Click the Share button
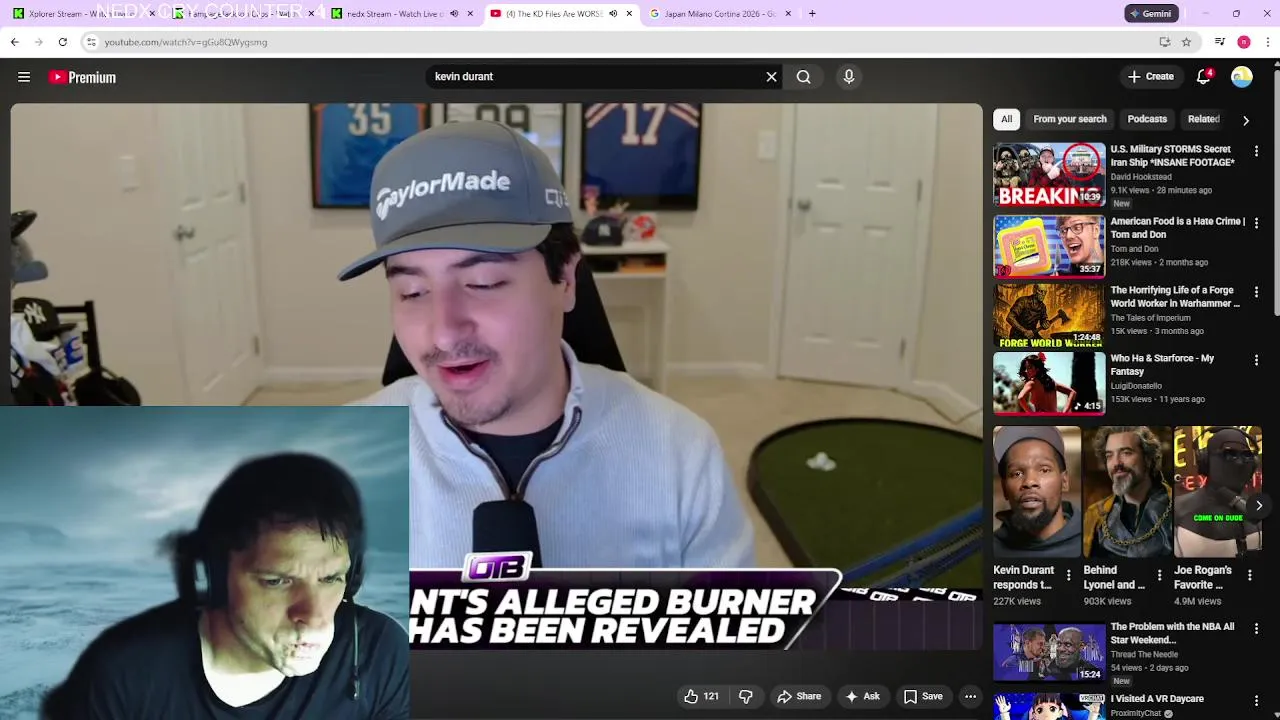 point(799,696)
